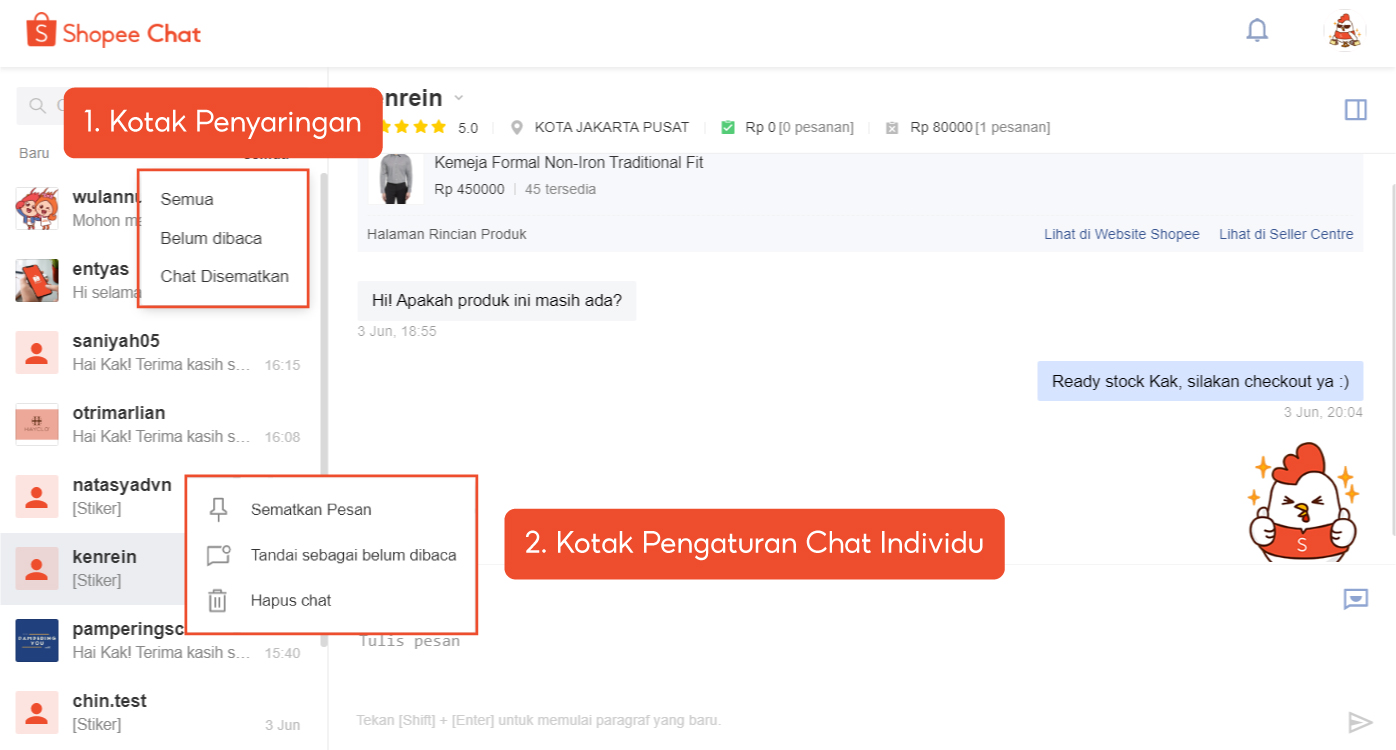Select Chat Disematkan filter option
Screen dimensions: 1396x750
tap(224, 276)
